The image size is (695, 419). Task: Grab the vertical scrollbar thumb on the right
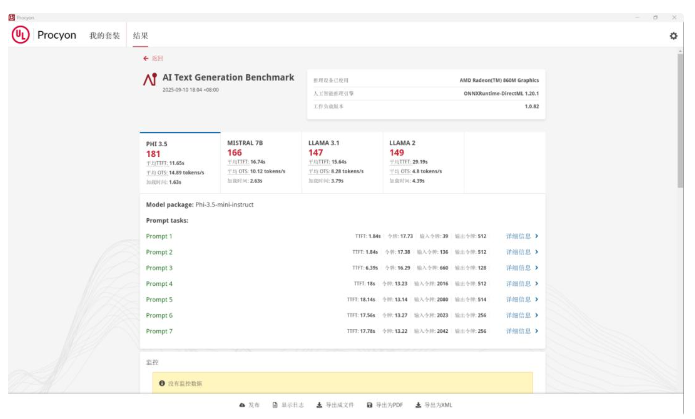coord(680,121)
